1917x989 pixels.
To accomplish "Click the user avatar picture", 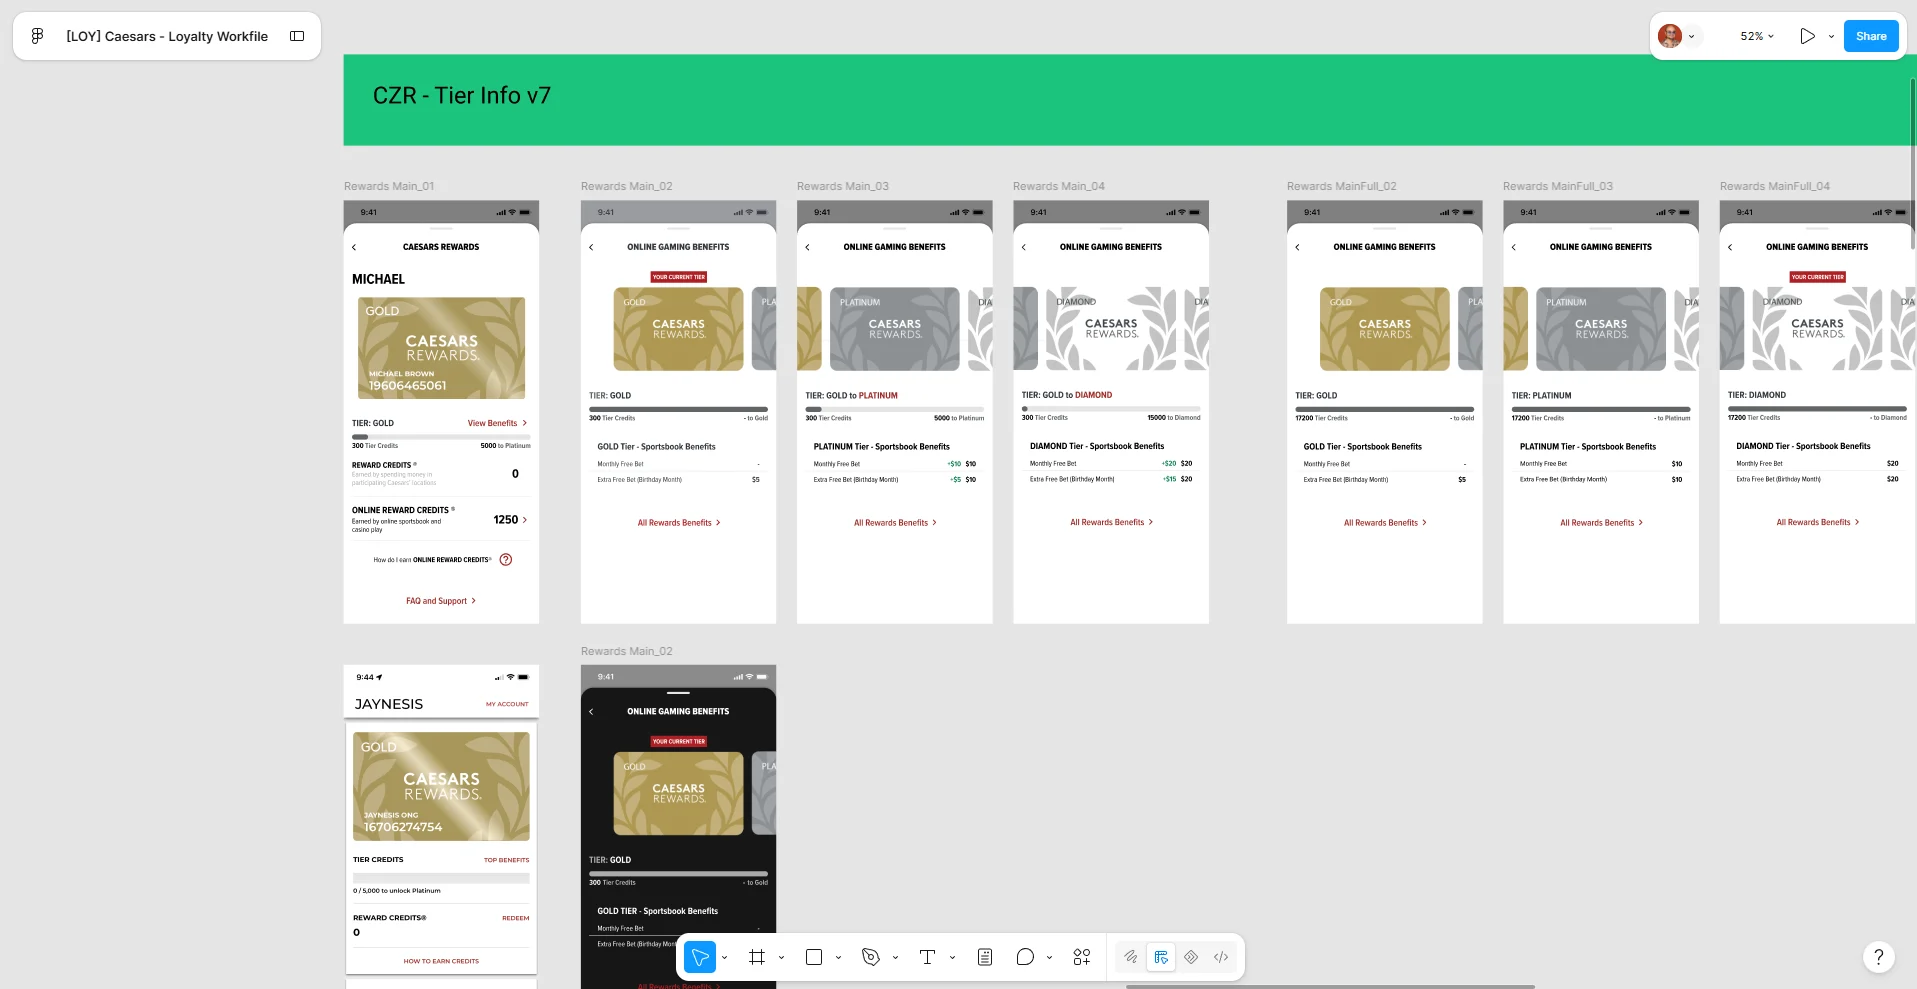I will click(x=1670, y=36).
